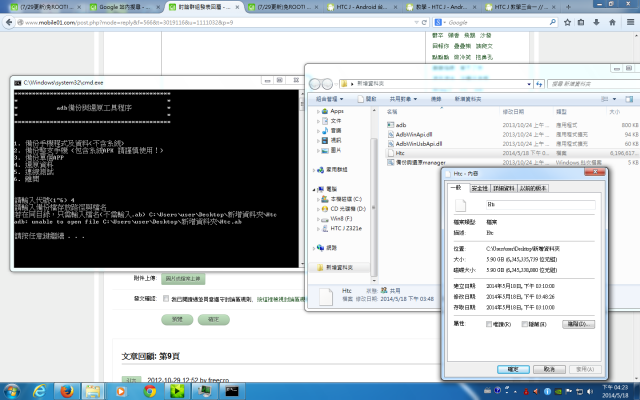This screenshot has height=400, width=640.
Task: Open the Firefox hamburger menu
Action: point(631,22)
